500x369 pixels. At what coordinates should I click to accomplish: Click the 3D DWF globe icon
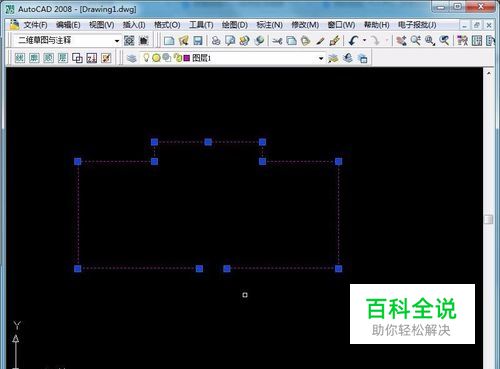coord(259,41)
